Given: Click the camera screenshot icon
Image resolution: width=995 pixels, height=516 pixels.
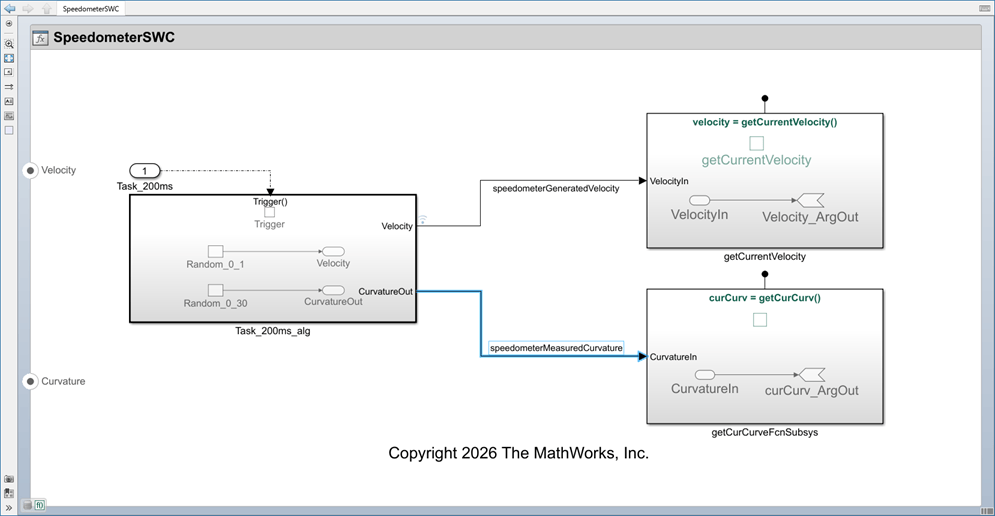Looking at the screenshot, I should (9, 479).
